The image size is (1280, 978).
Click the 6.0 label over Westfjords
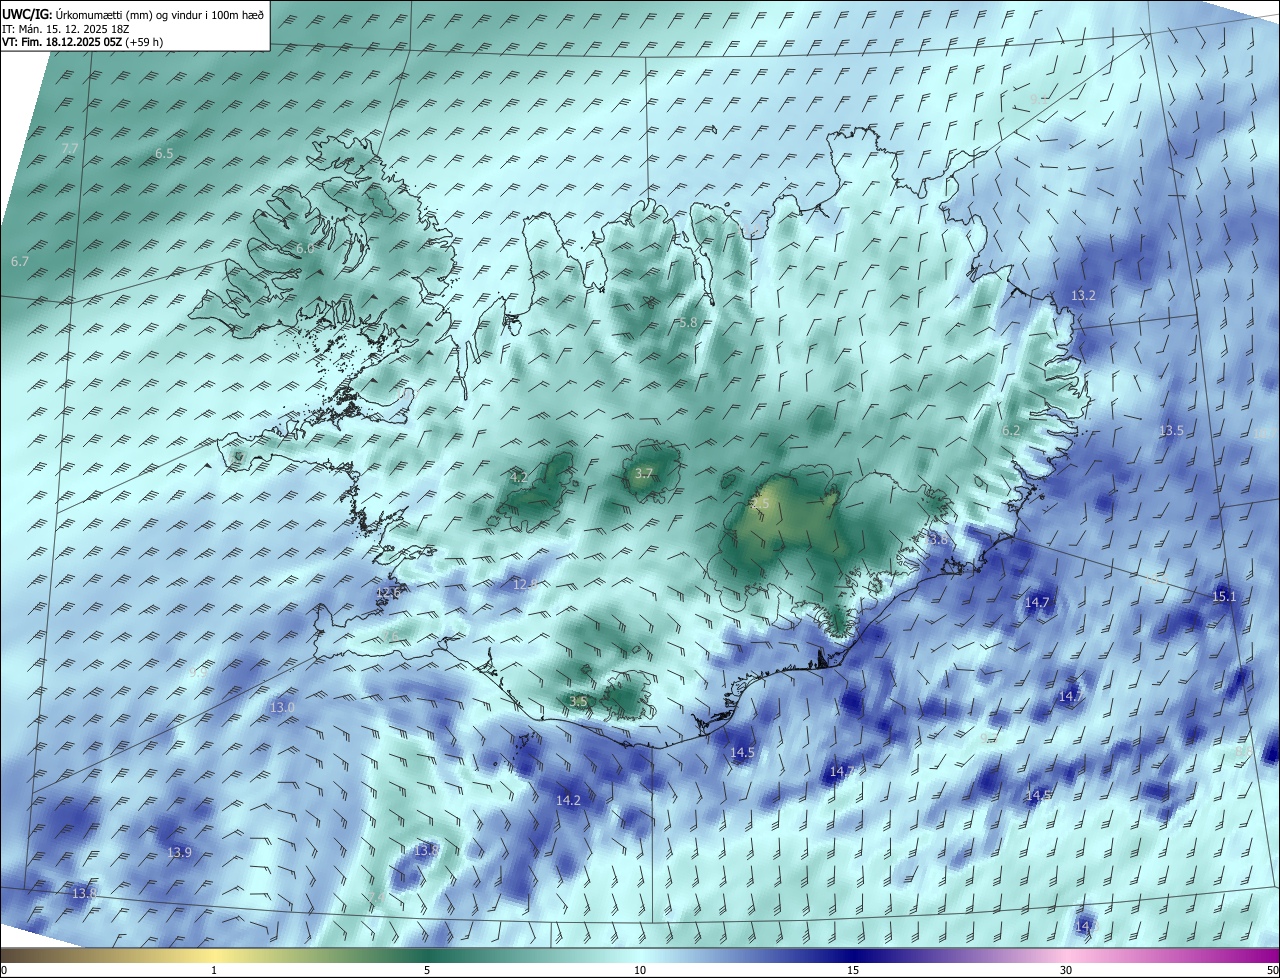click(305, 248)
